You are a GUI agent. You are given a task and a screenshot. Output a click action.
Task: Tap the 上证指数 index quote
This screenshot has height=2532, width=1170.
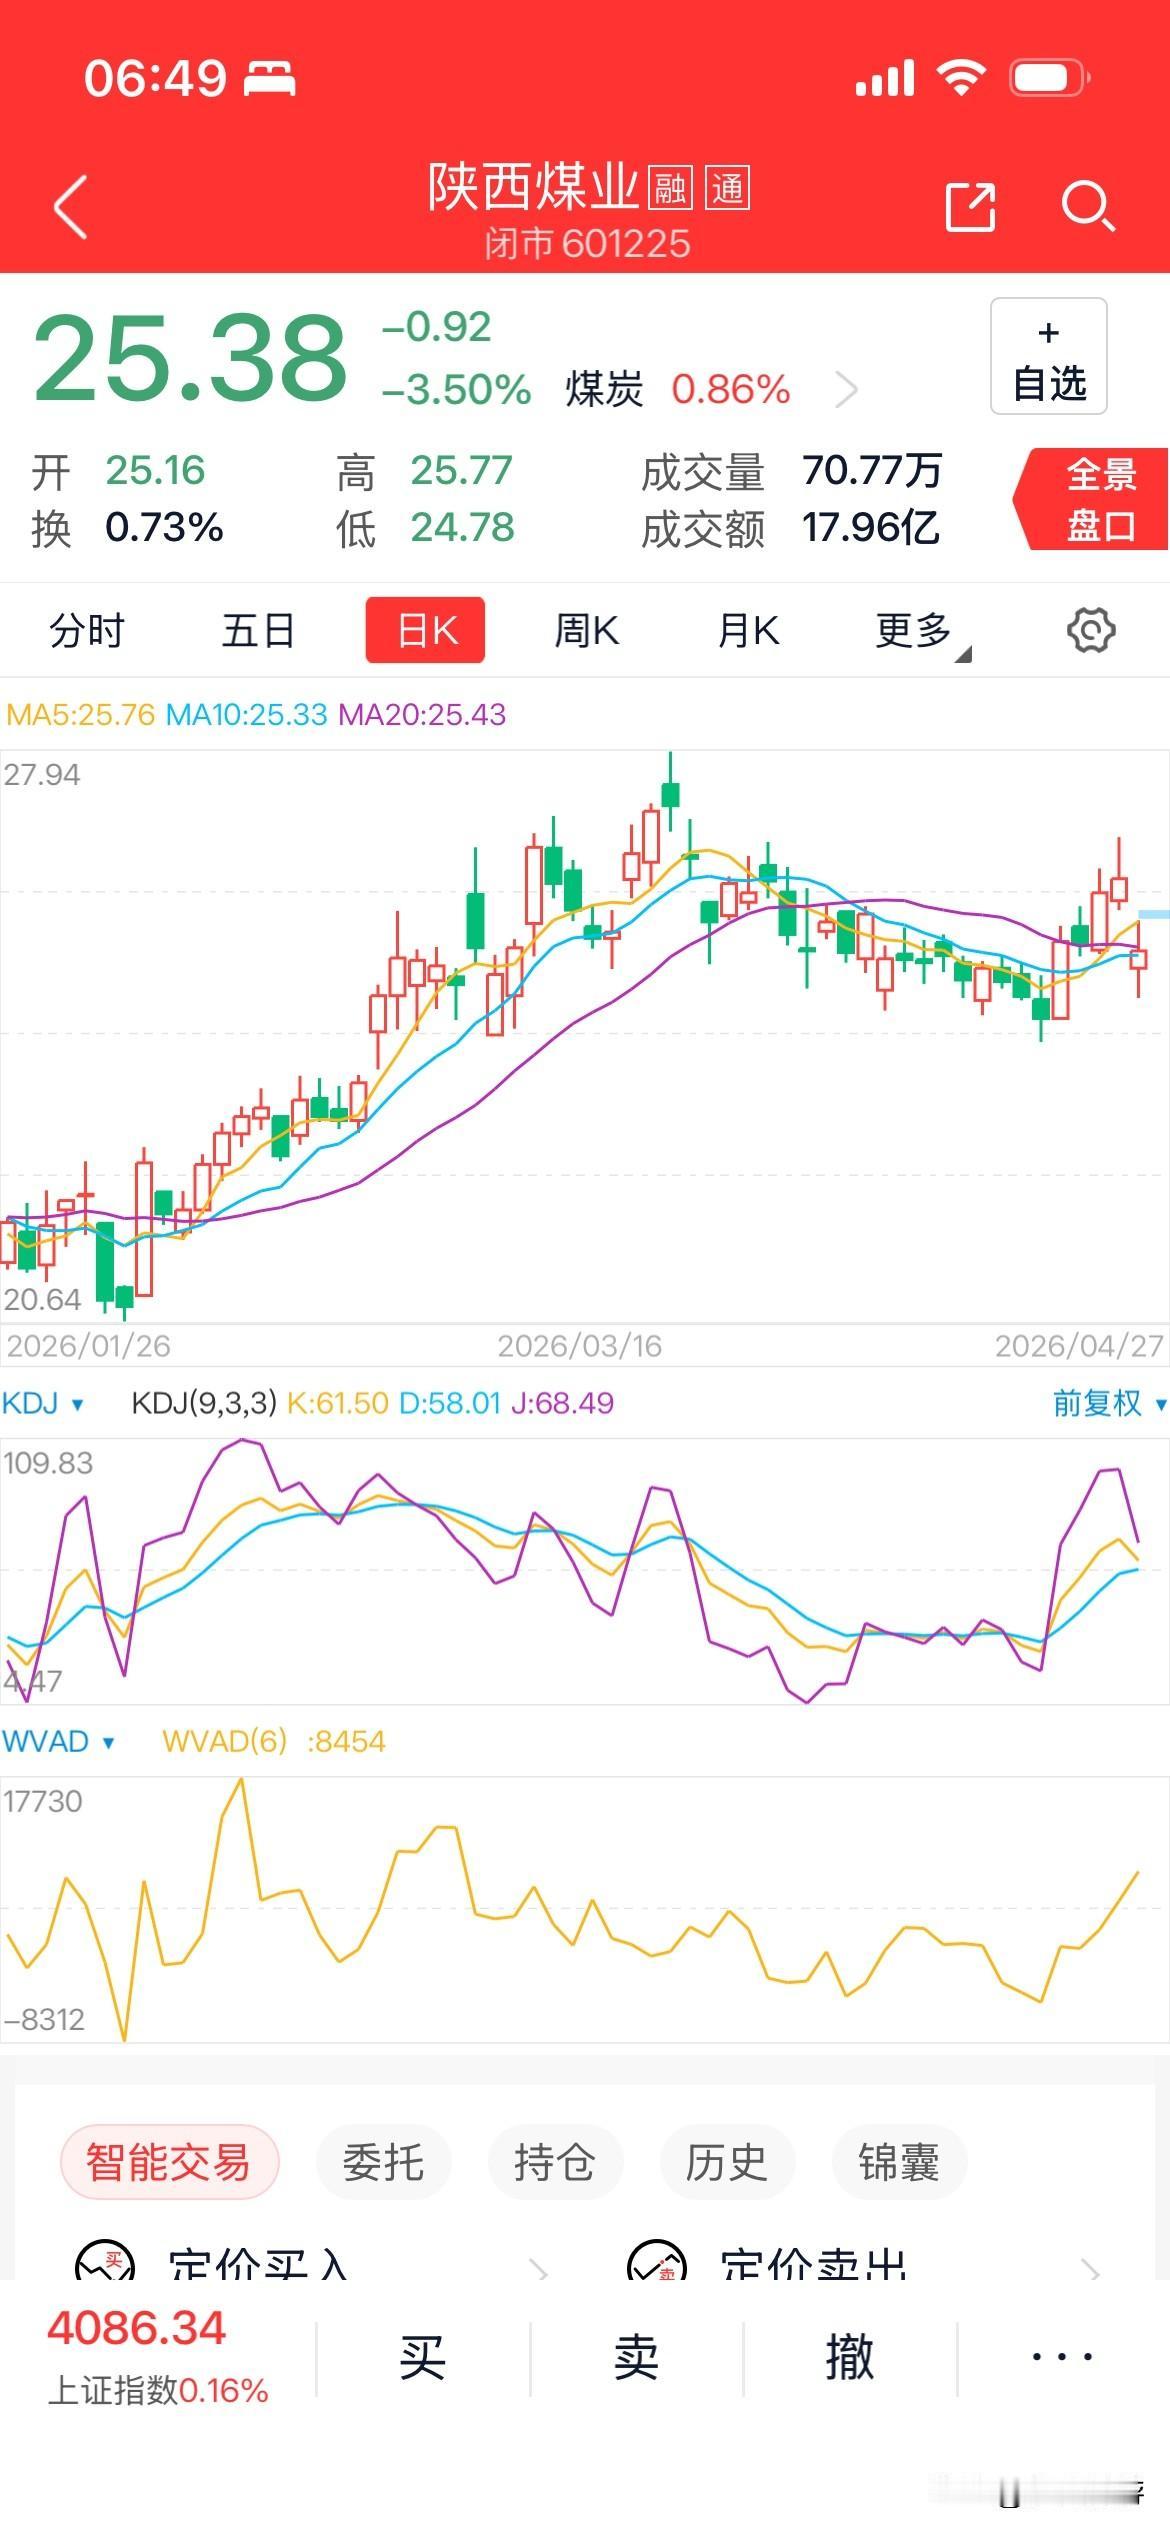click(157, 2358)
